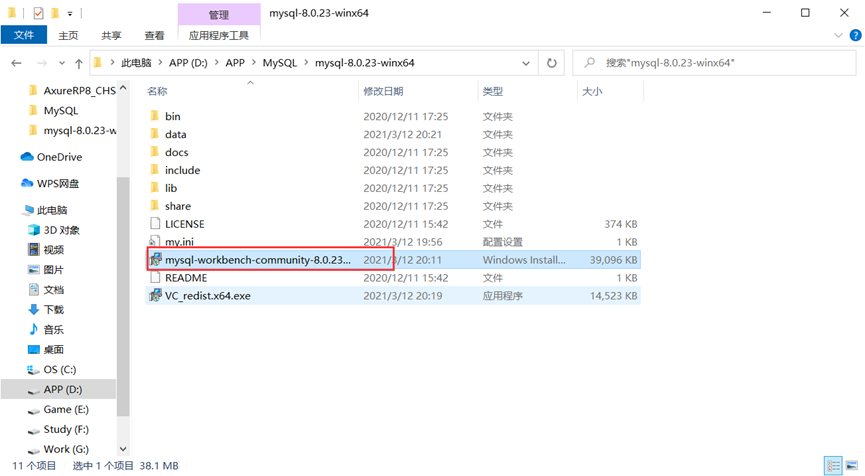865x476 pixels.
Task: Open 应用程序工具 ribbon tab
Action: [x=219, y=35]
